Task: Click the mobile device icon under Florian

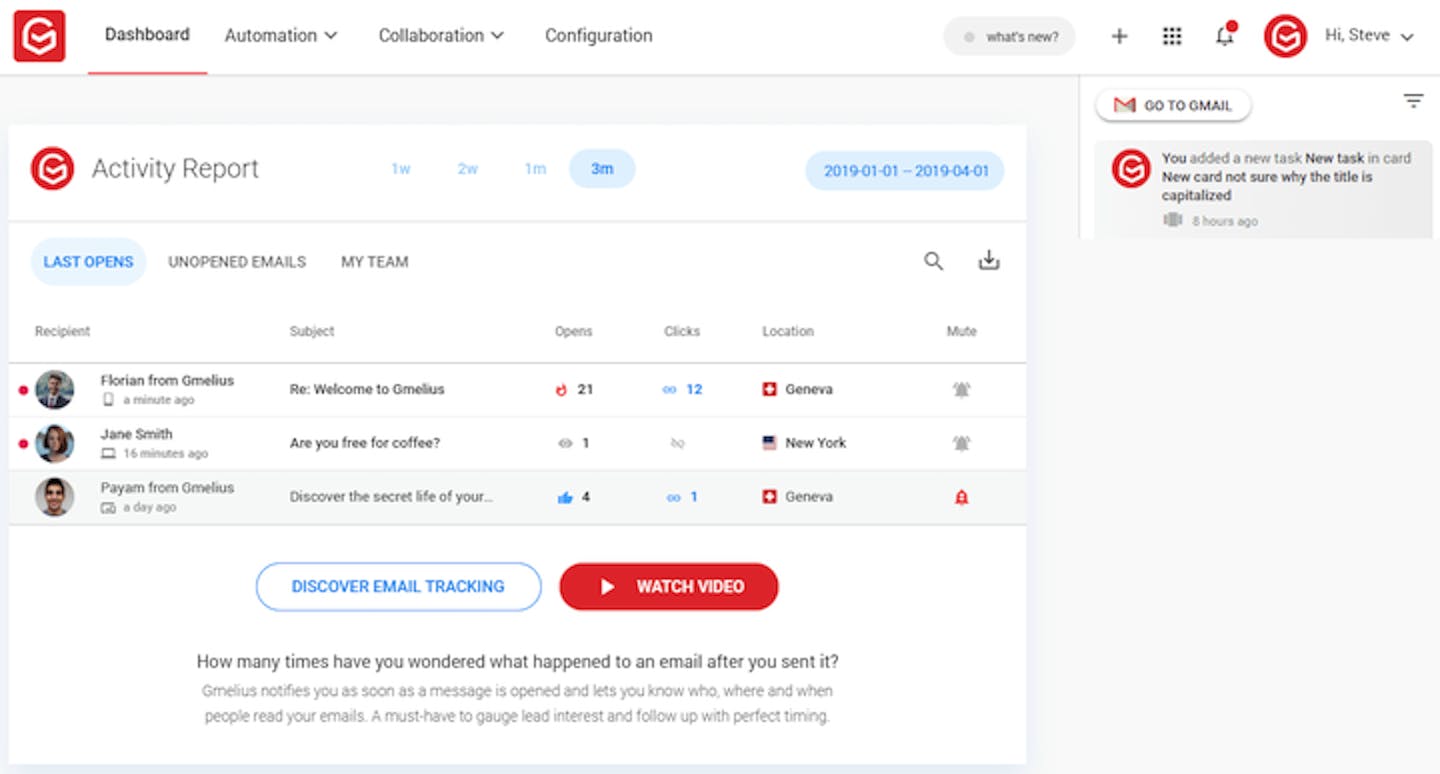Action: tap(108, 400)
